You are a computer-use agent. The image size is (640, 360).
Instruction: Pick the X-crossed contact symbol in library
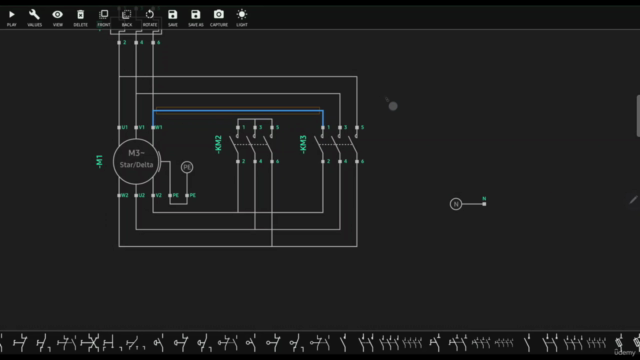(90, 343)
